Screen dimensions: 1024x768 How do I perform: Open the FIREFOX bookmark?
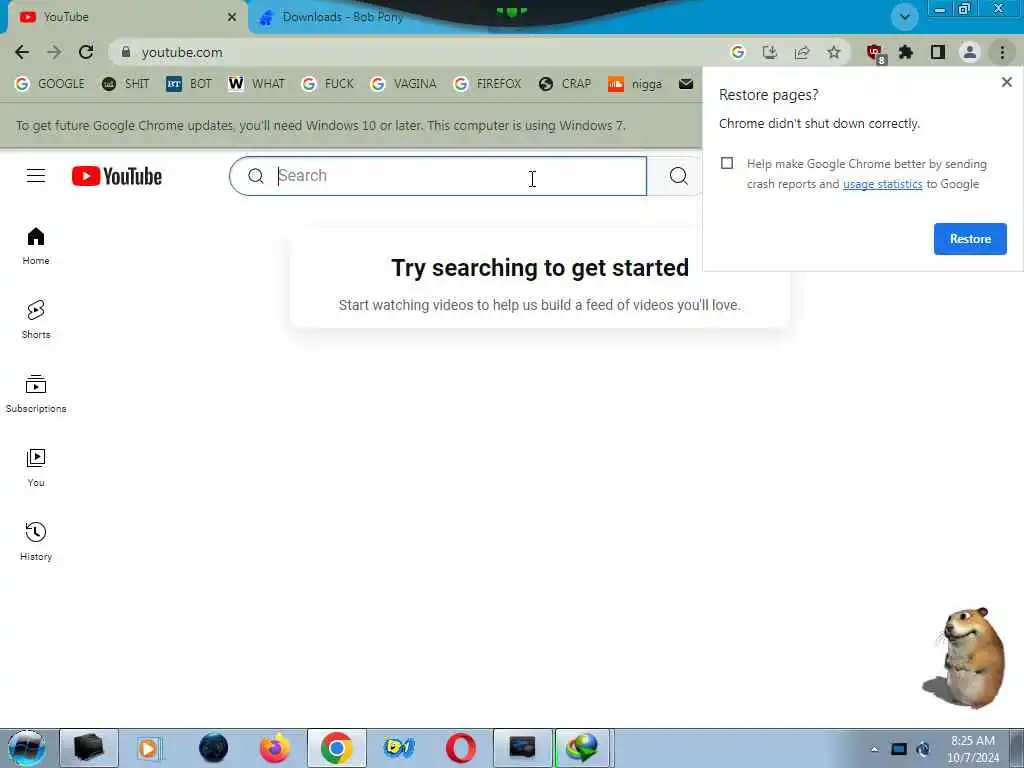[x=487, y=84]
